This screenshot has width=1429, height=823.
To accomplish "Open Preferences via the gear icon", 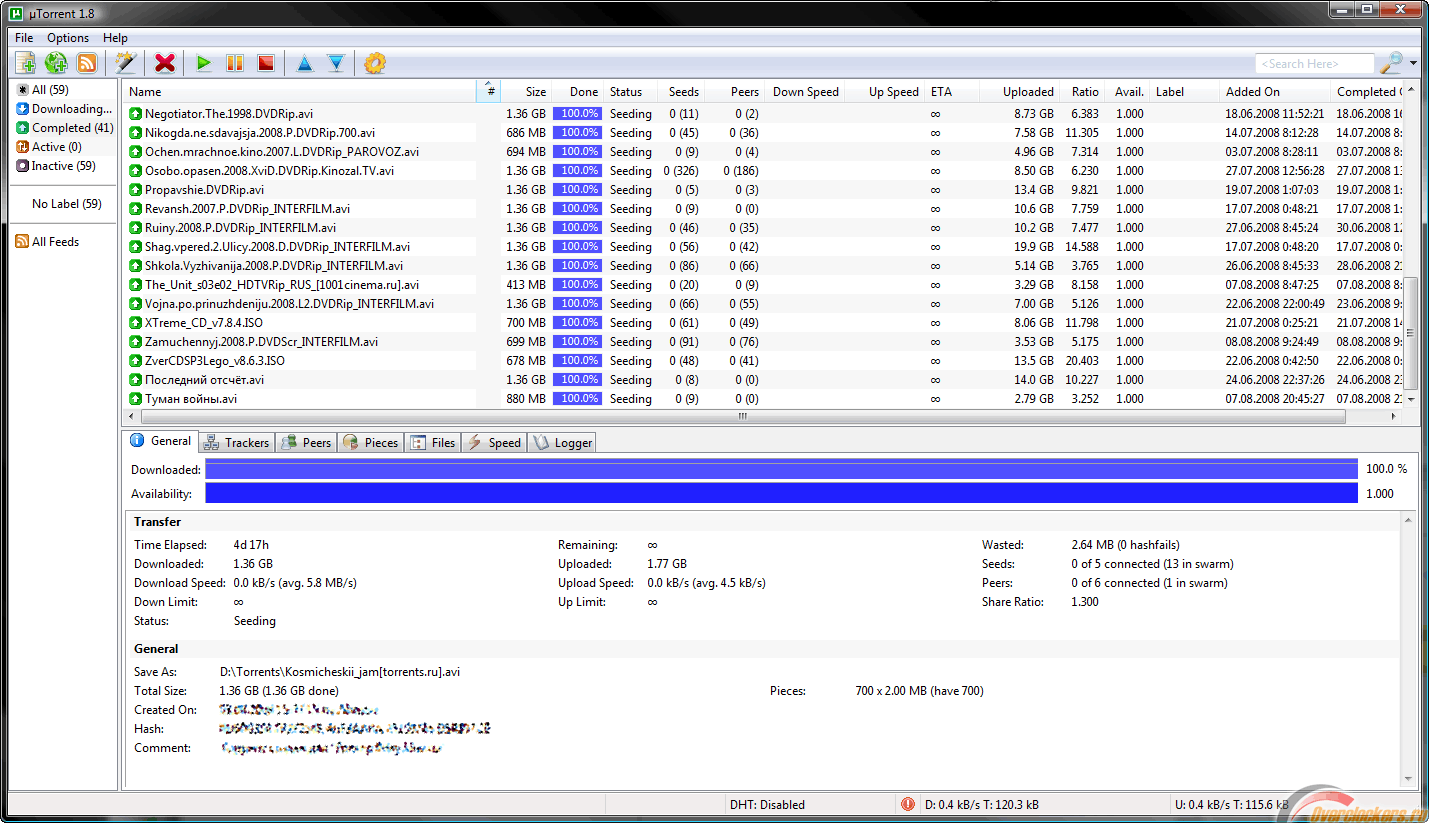I will pyautogui.click(x=373, y=62).
